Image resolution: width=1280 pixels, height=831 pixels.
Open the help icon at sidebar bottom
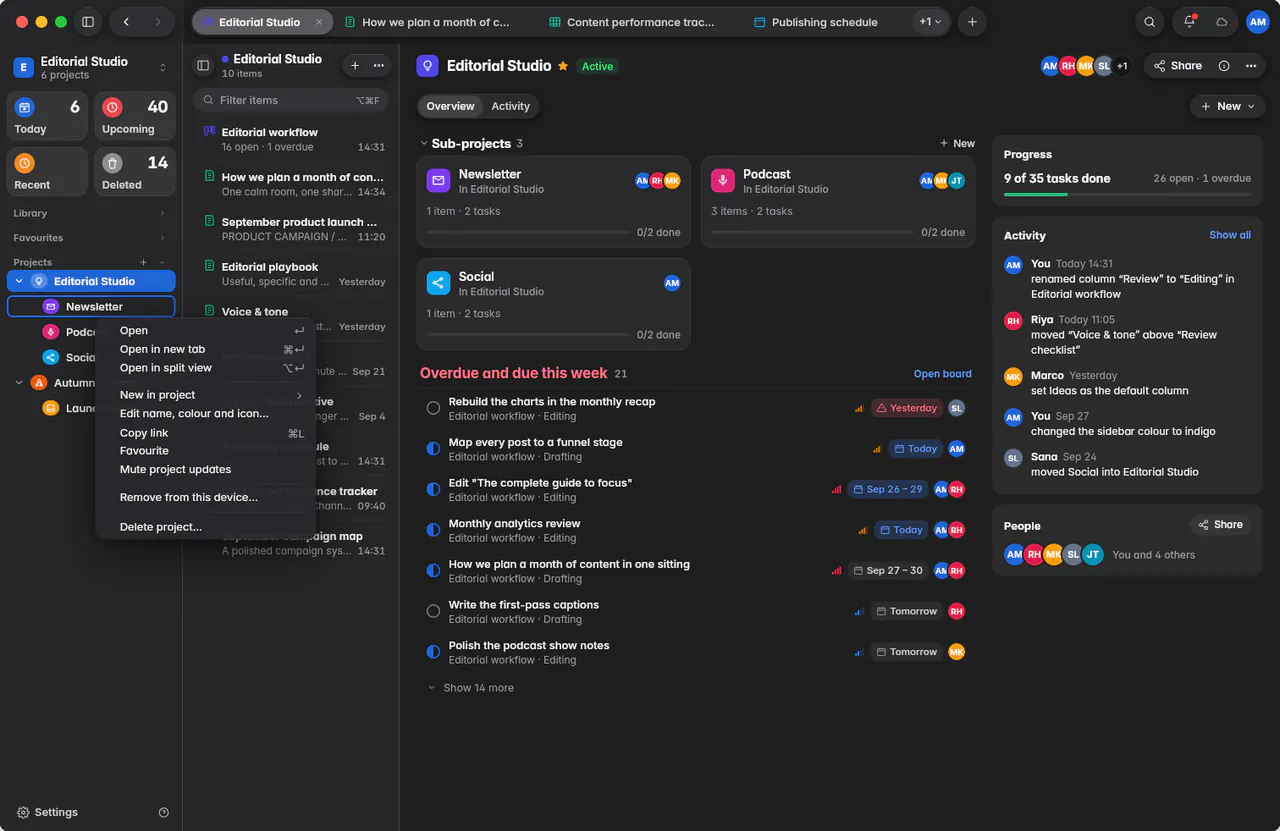click(x=164, y=813)
